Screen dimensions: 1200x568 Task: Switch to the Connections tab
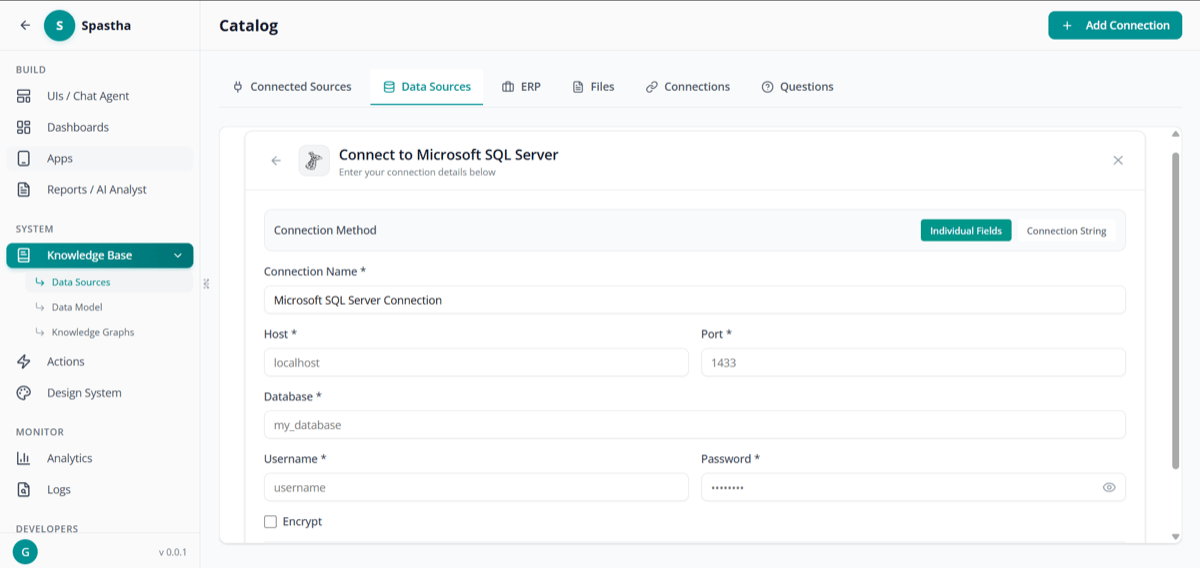point(688,87)
